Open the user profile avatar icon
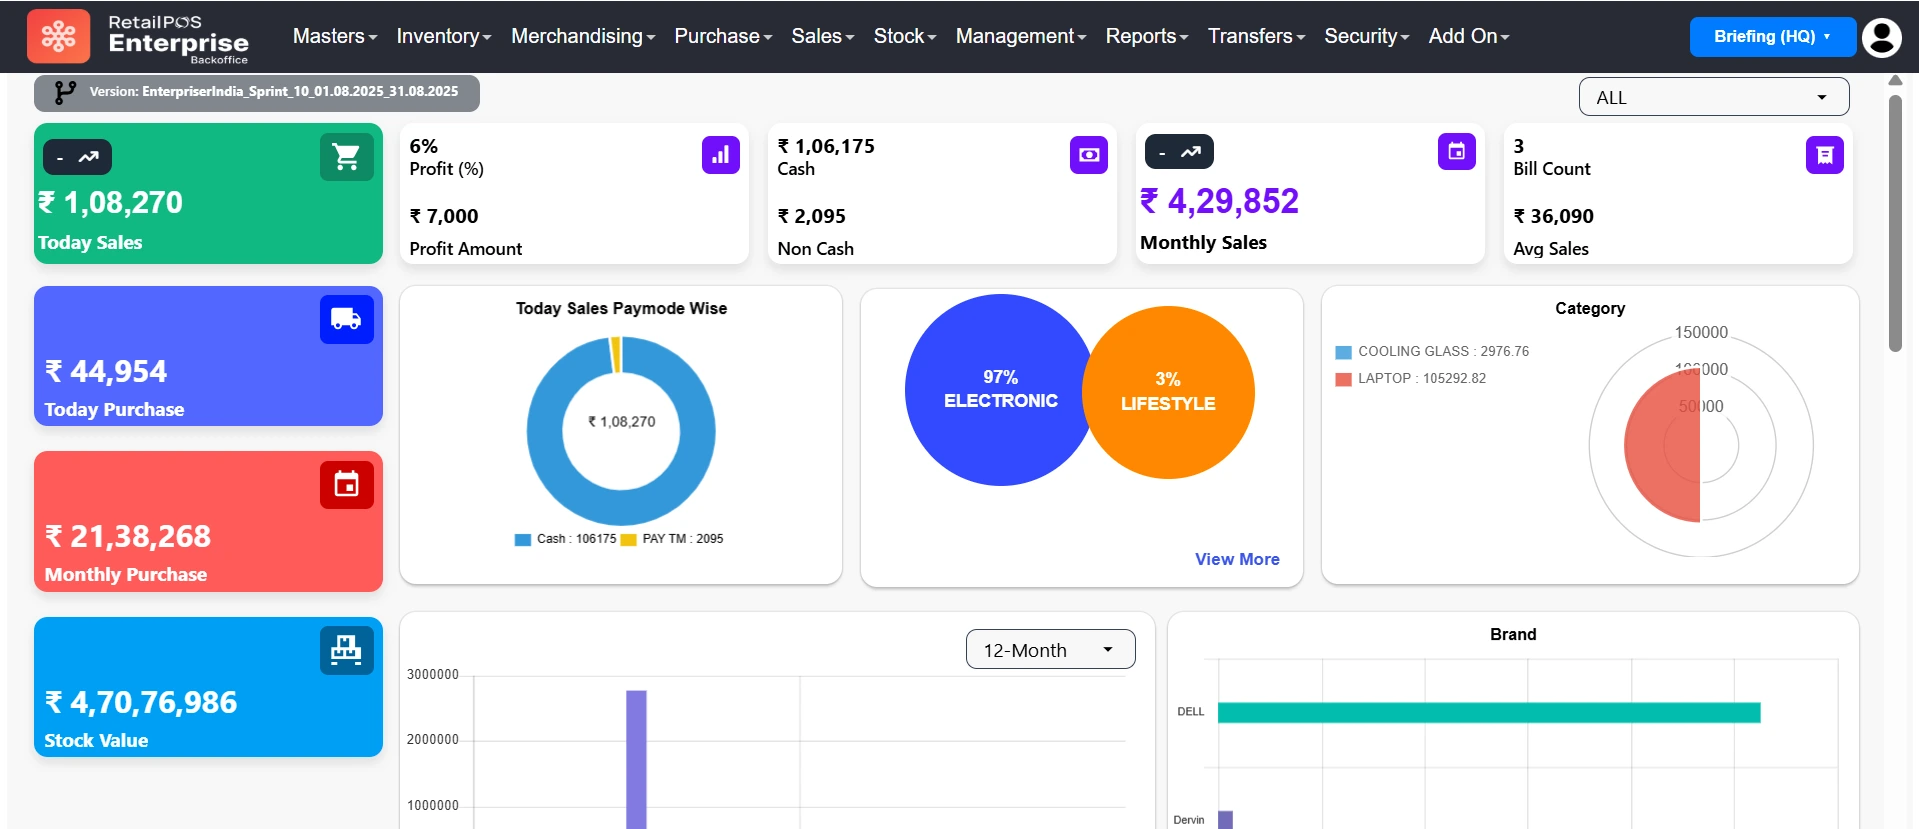This screenshot has width=1919, height=829. point(1881,37)
